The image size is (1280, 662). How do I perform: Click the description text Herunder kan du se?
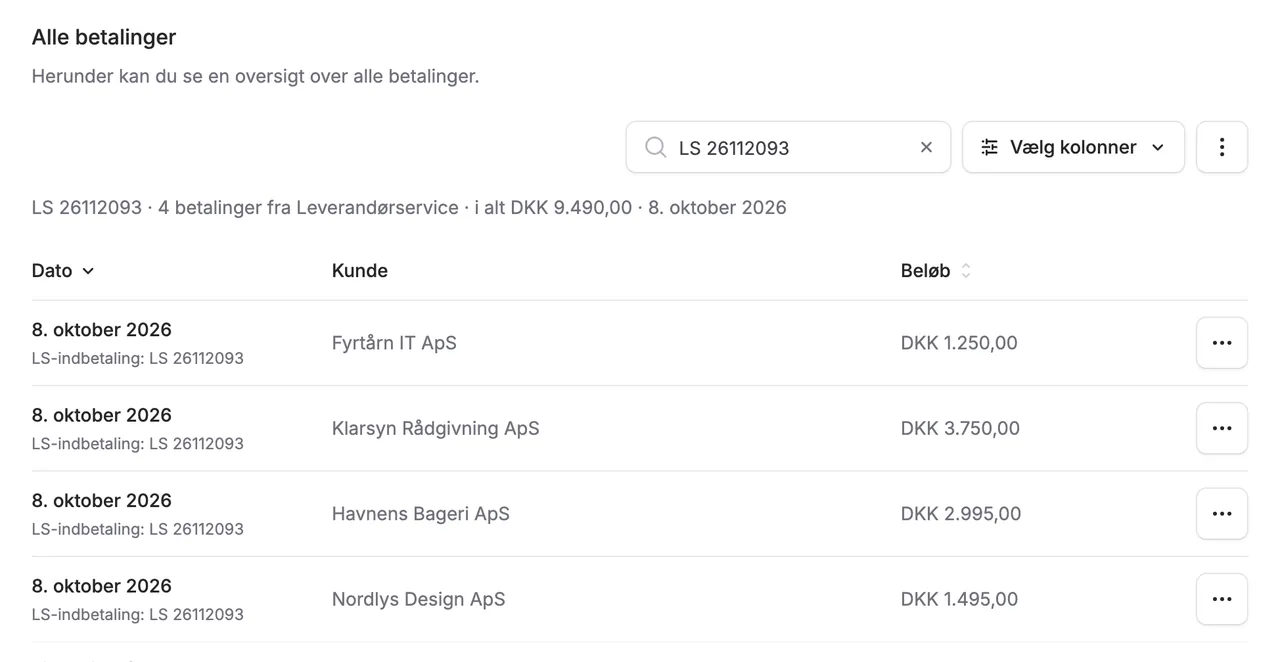click(255, 76)
